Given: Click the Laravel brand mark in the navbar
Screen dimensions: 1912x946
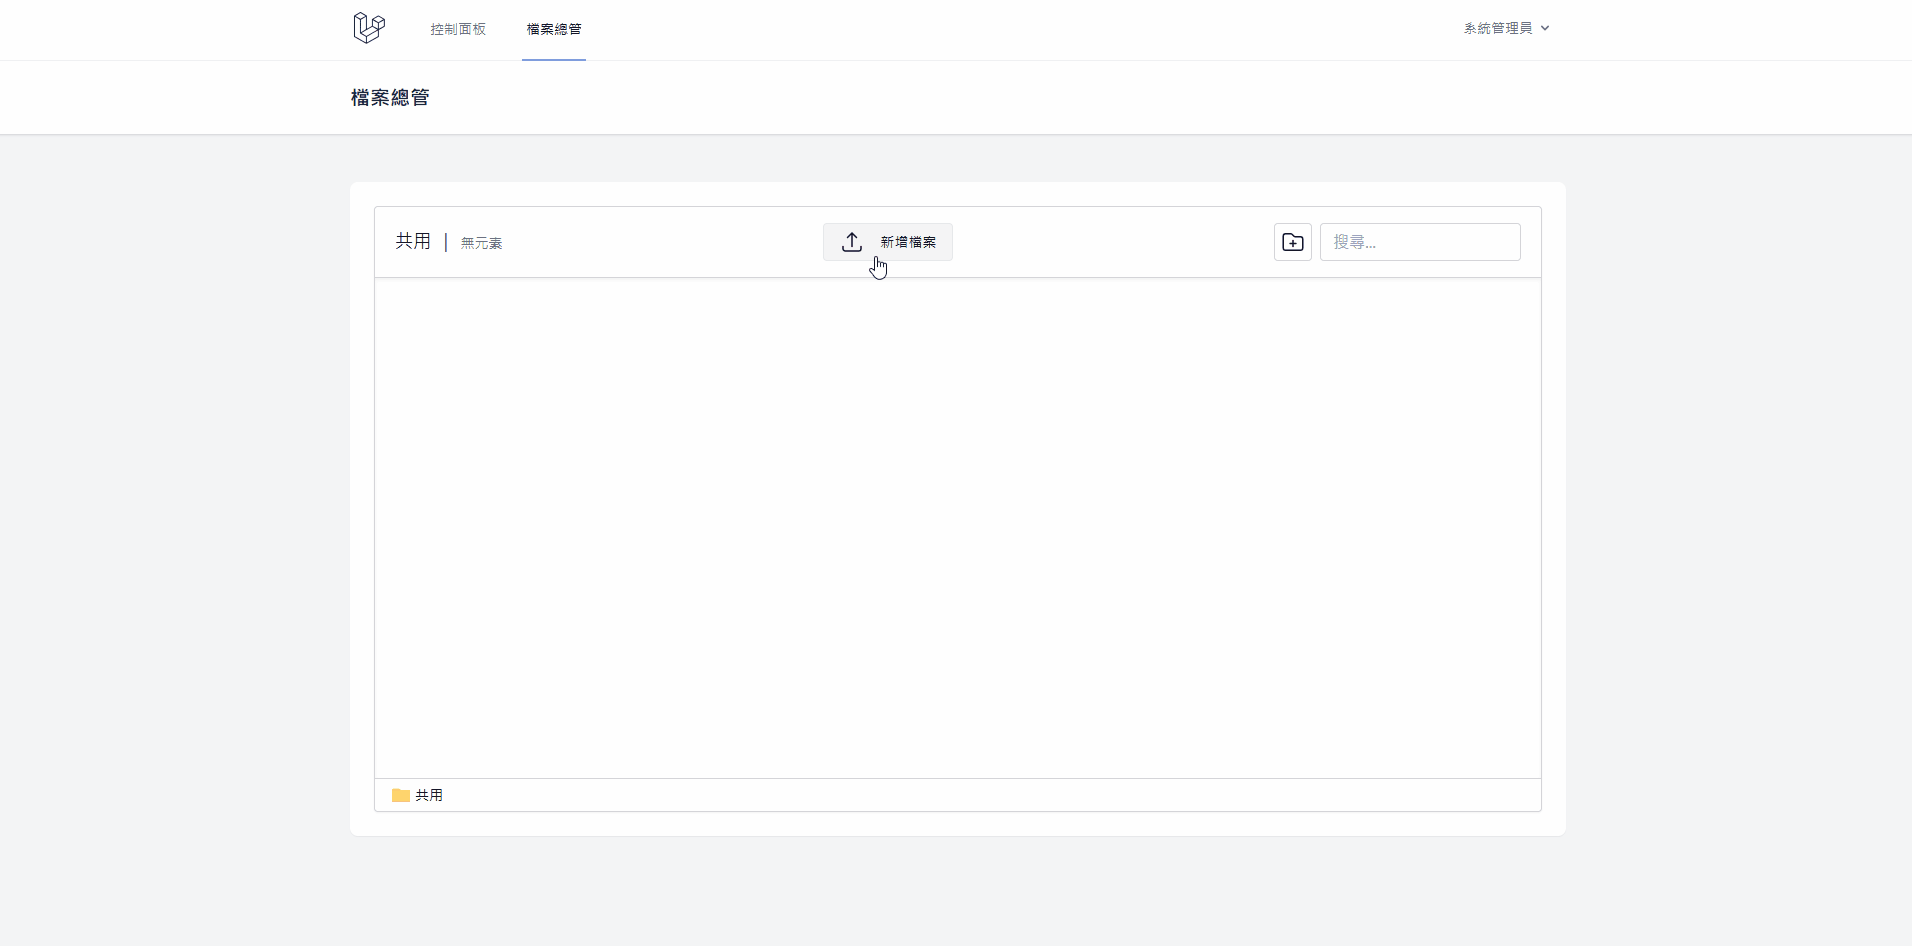Looking at the screenshot, I should [x=368, y=28].
